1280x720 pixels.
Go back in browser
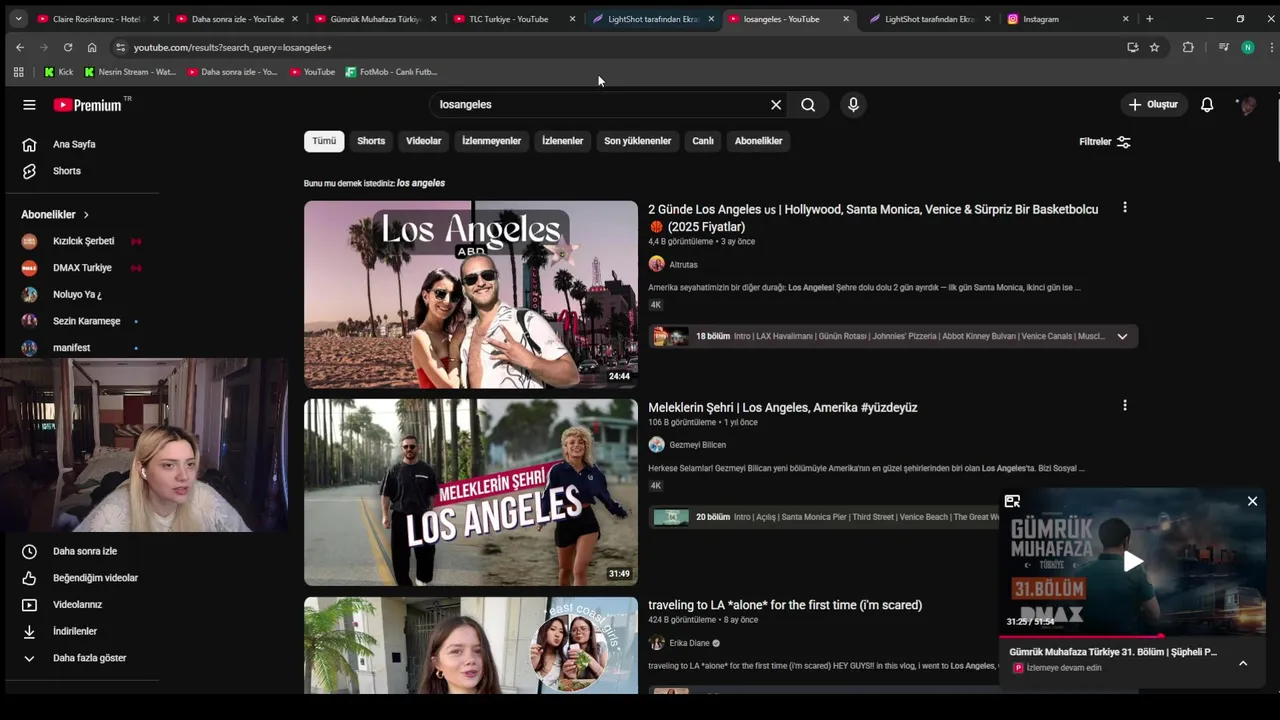click(x=20, y=47)
